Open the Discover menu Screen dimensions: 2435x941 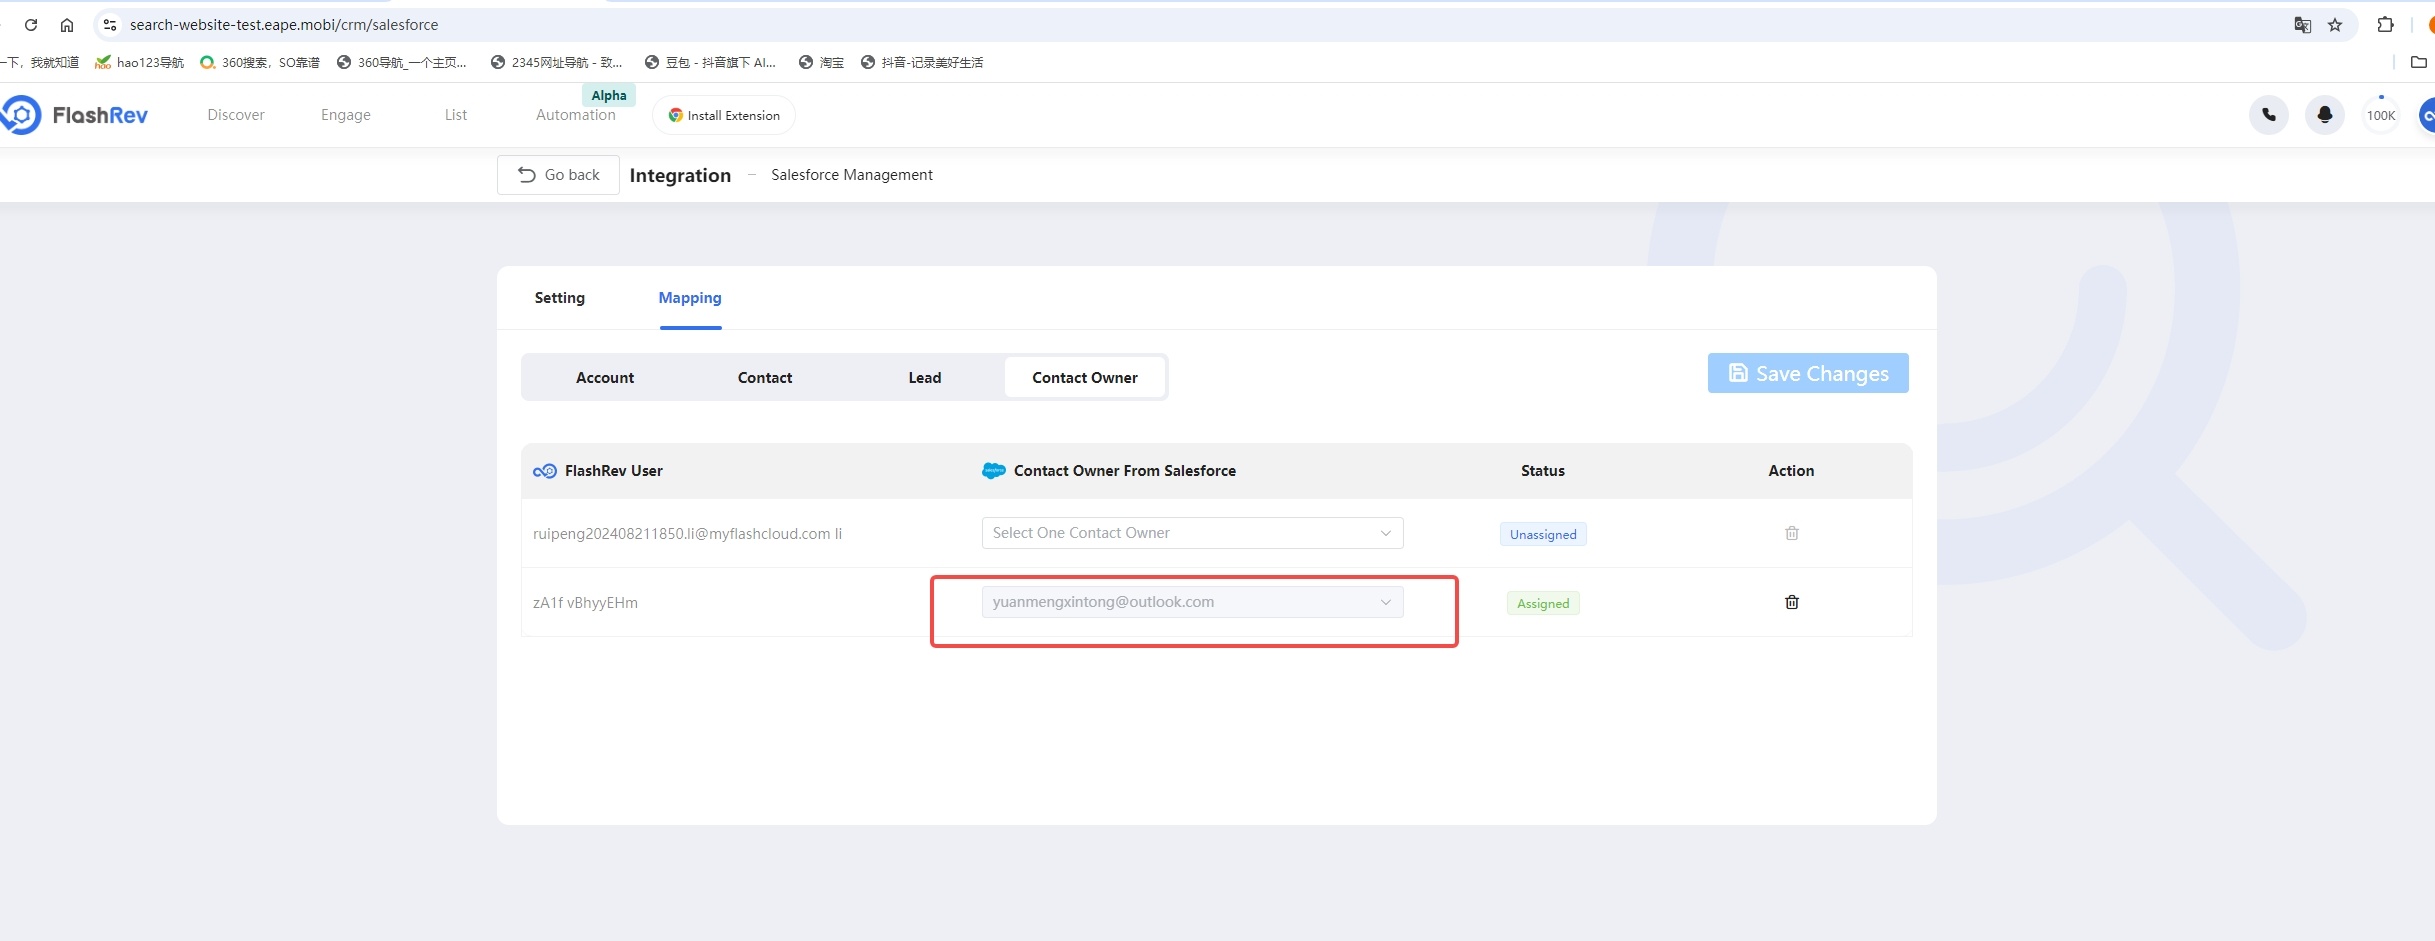[236, 115]
